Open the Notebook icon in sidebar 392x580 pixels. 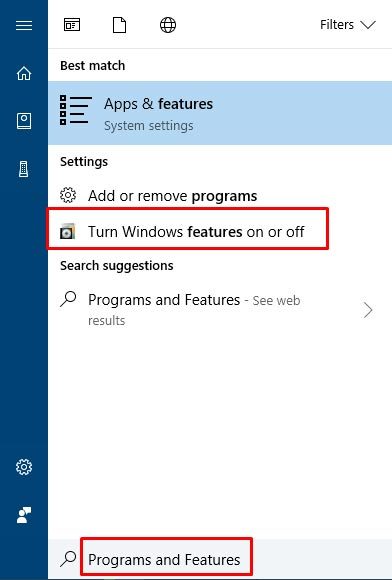[x=24, y=121]
